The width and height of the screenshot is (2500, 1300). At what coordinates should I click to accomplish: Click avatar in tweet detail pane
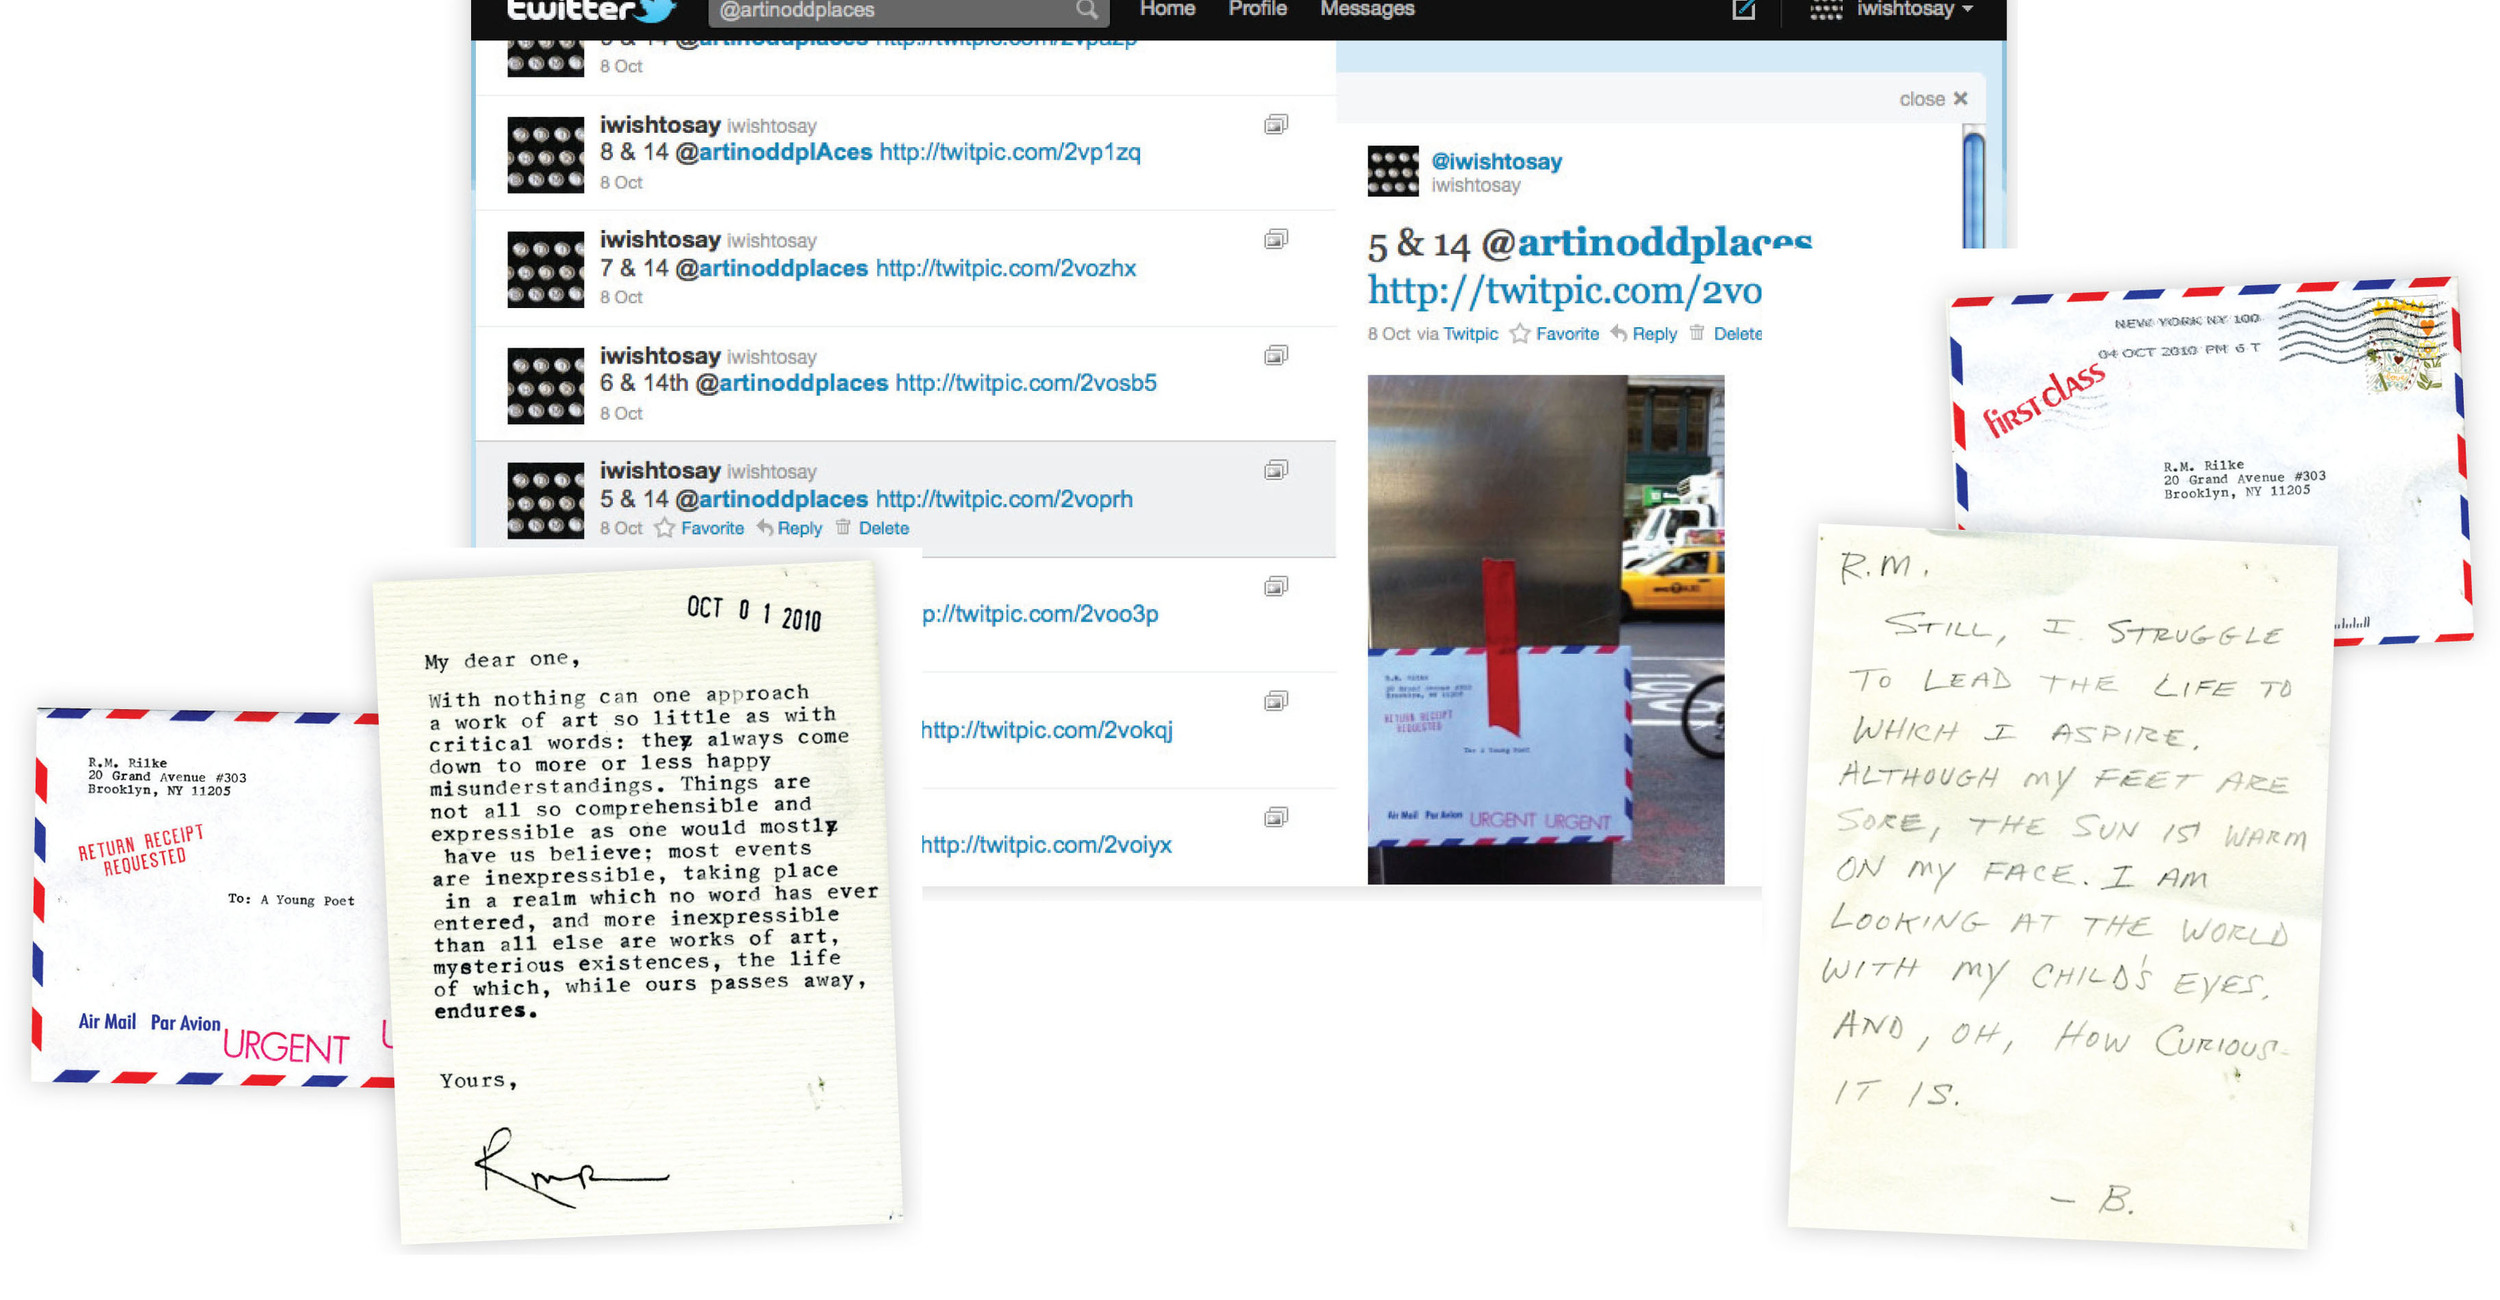click(x=1392, y=171)
